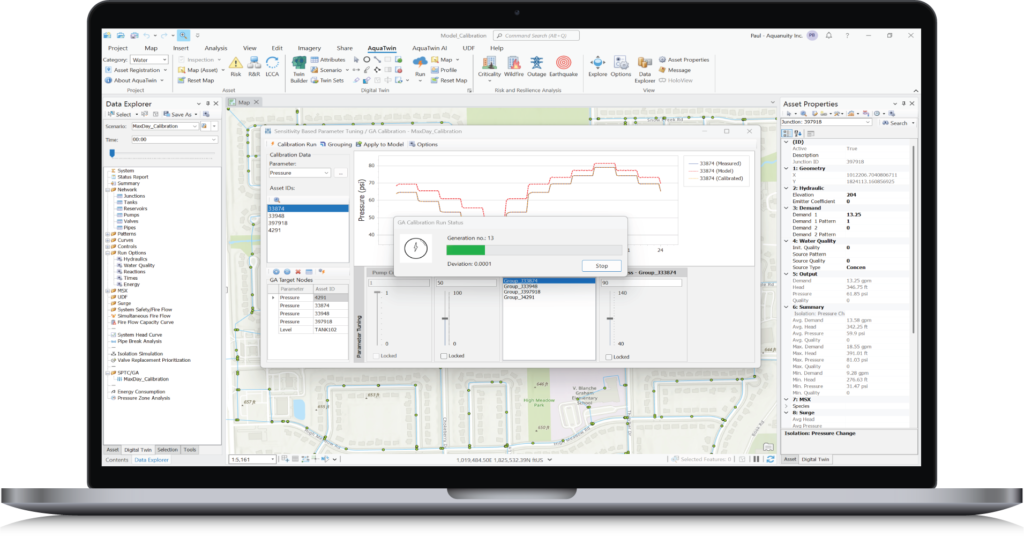Open the Category Water dropdown
This screenshot has height=544, width=1024.
coord(150,59)
